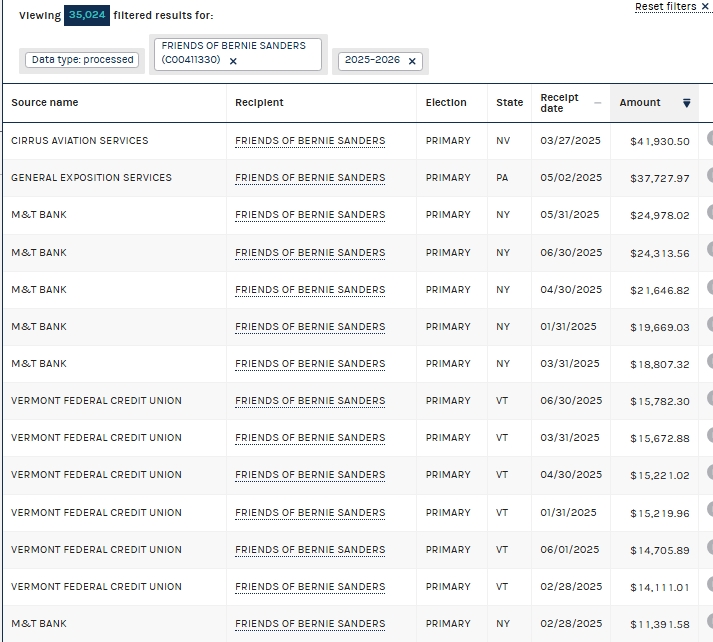Expand details for the $15,782.30 row
Screen dimensions: 713x642
click(710, 398)
